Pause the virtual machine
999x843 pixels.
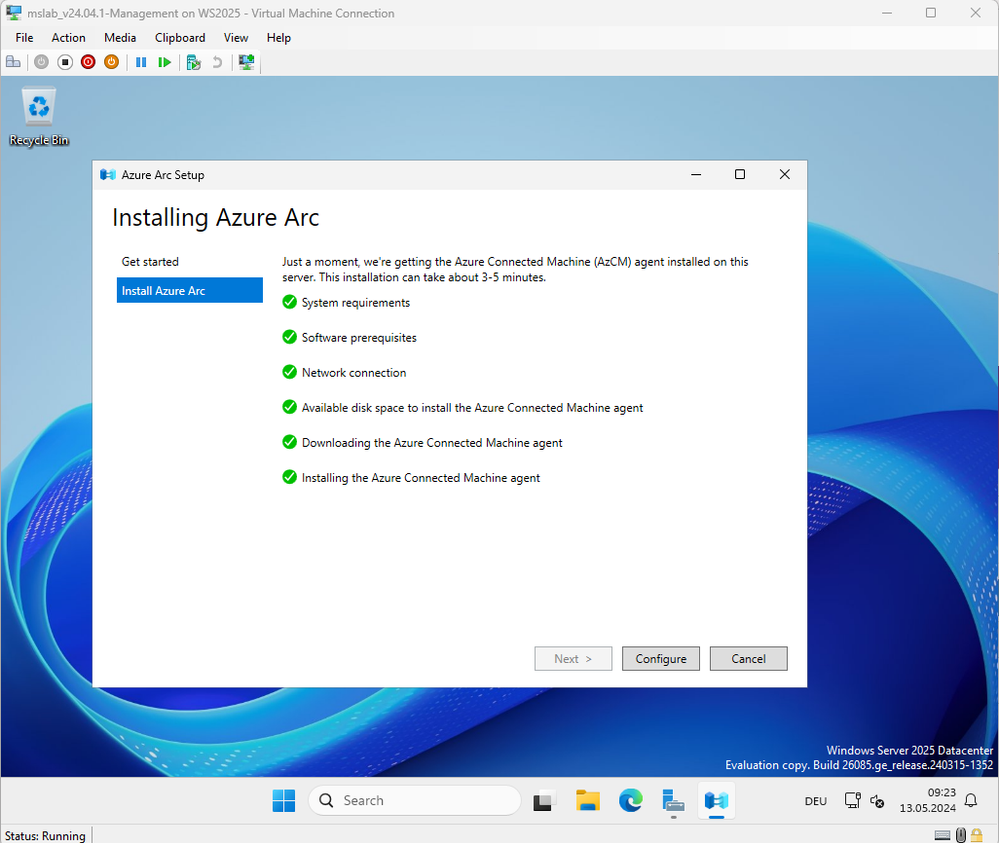(x=141, y=62)
